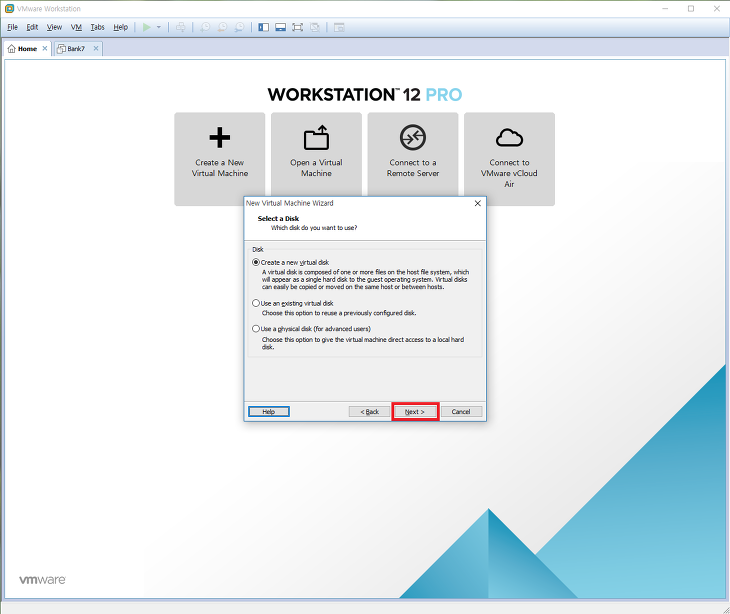The width and height of the screenshot is (730, 614).
Task: Click the 'Select a Disk' heading text
Action: (278, 218)
